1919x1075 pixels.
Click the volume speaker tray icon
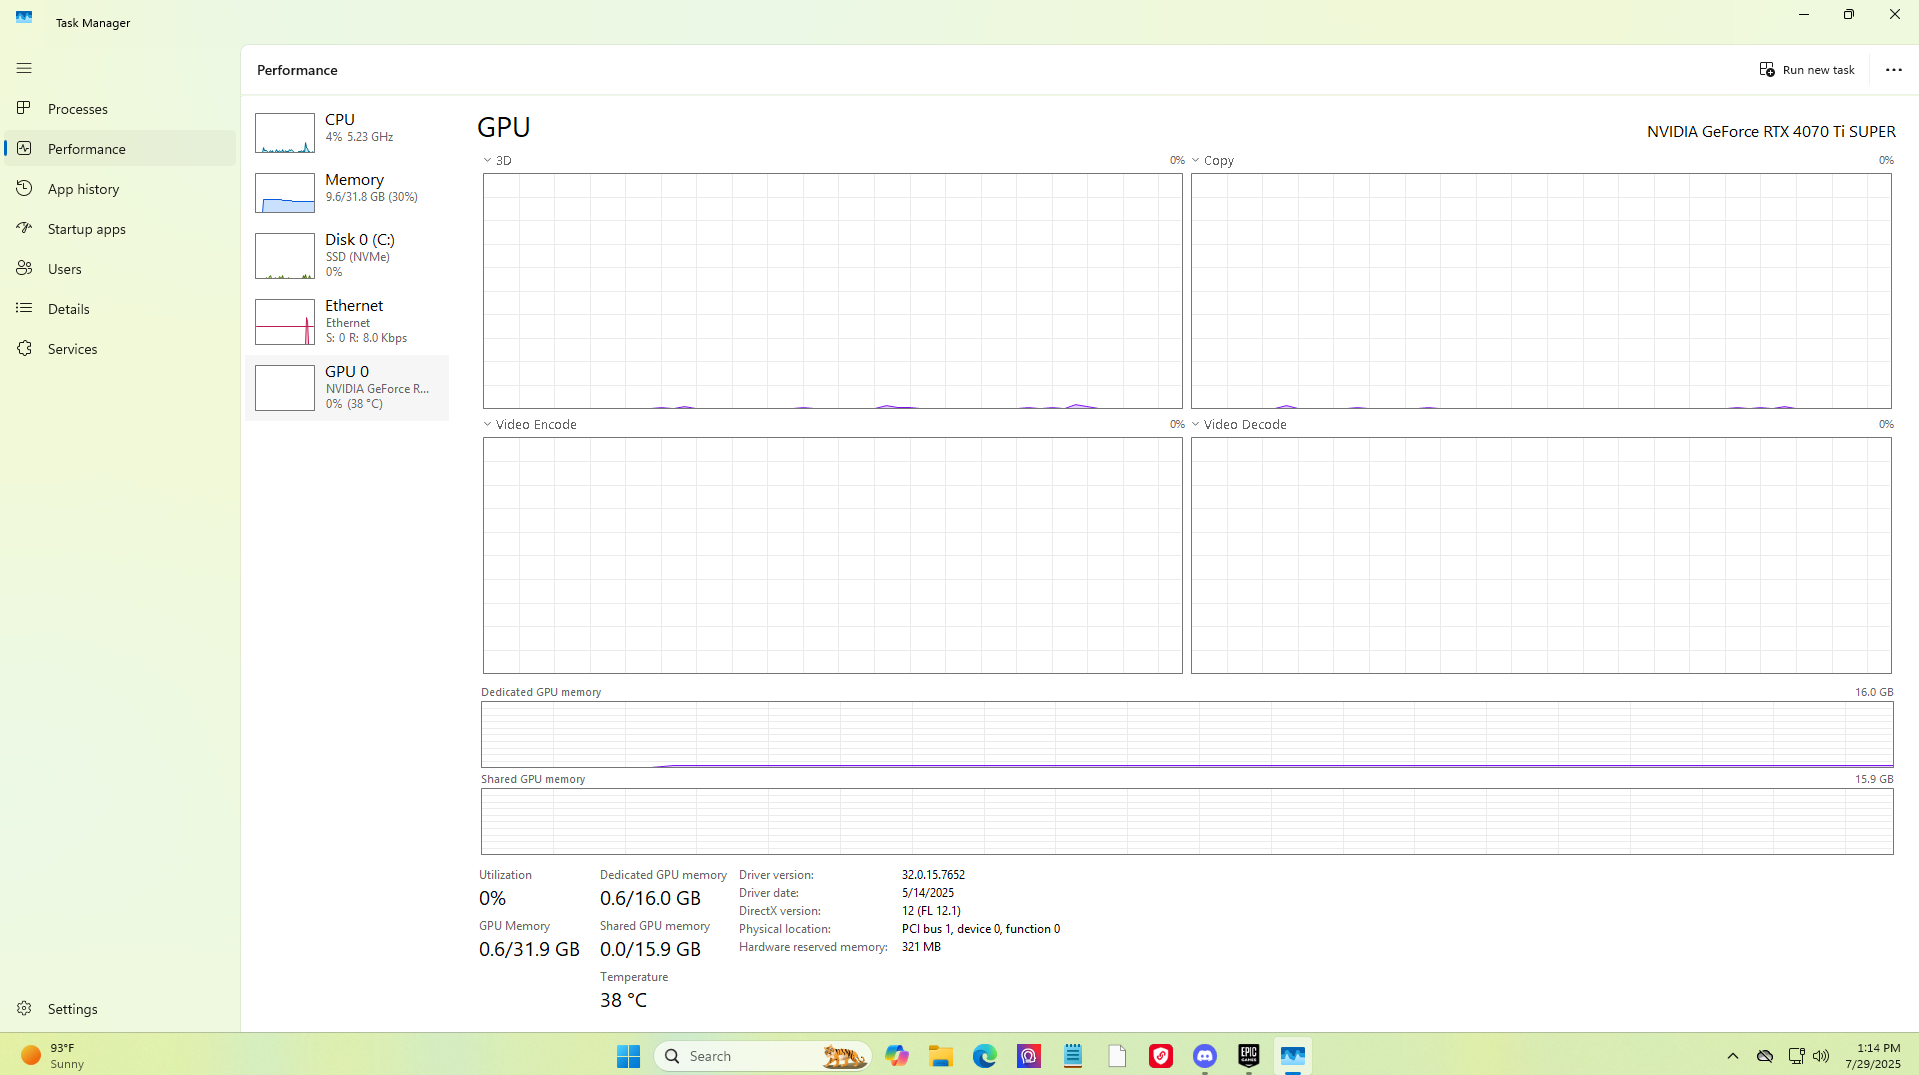click(x=1821, y=1056)
